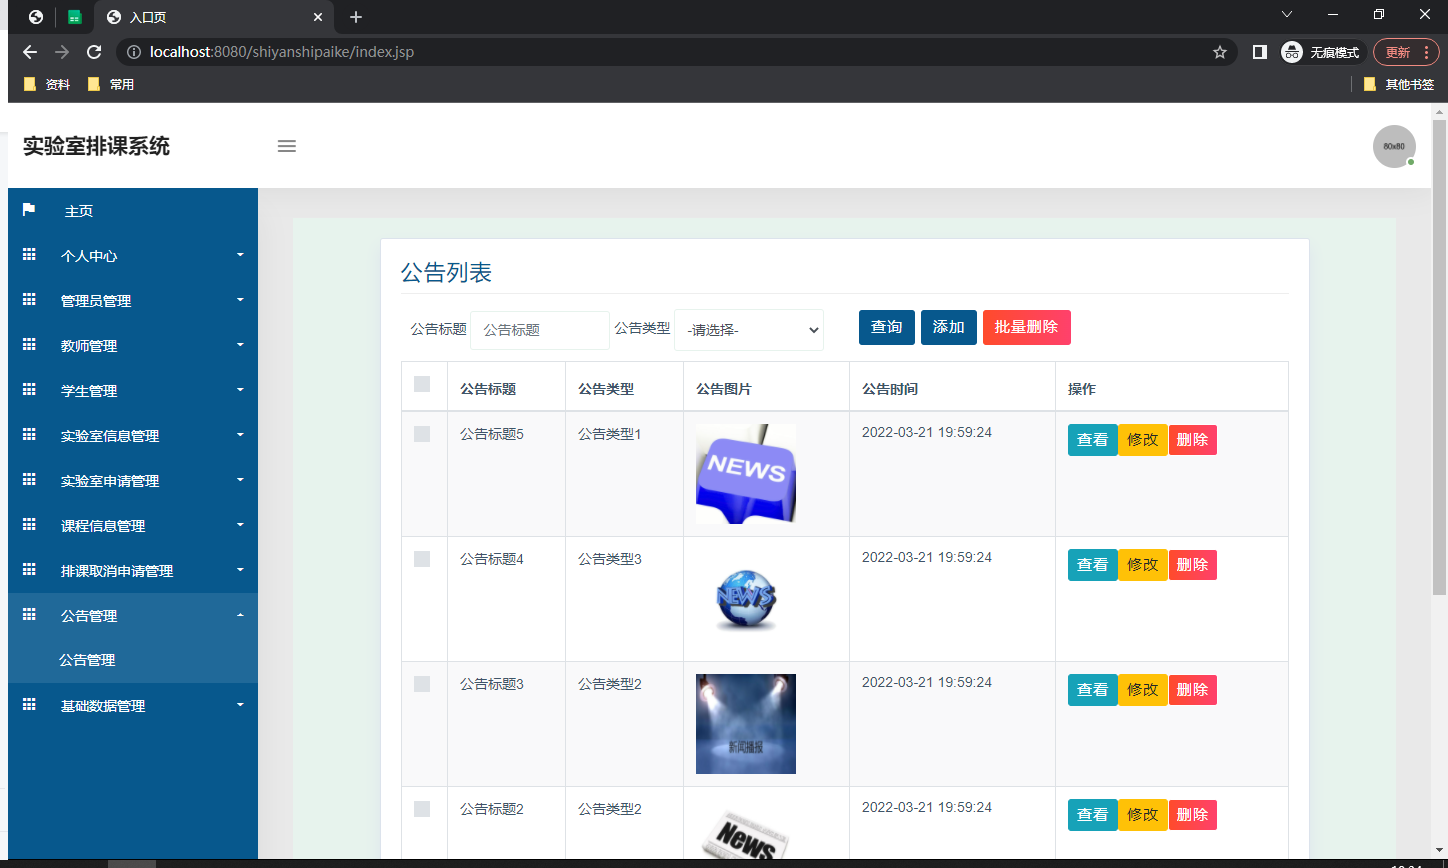1448x868 pixels.
Task: Expand the 学生管理 menu arrow
Action: [240, 390]
